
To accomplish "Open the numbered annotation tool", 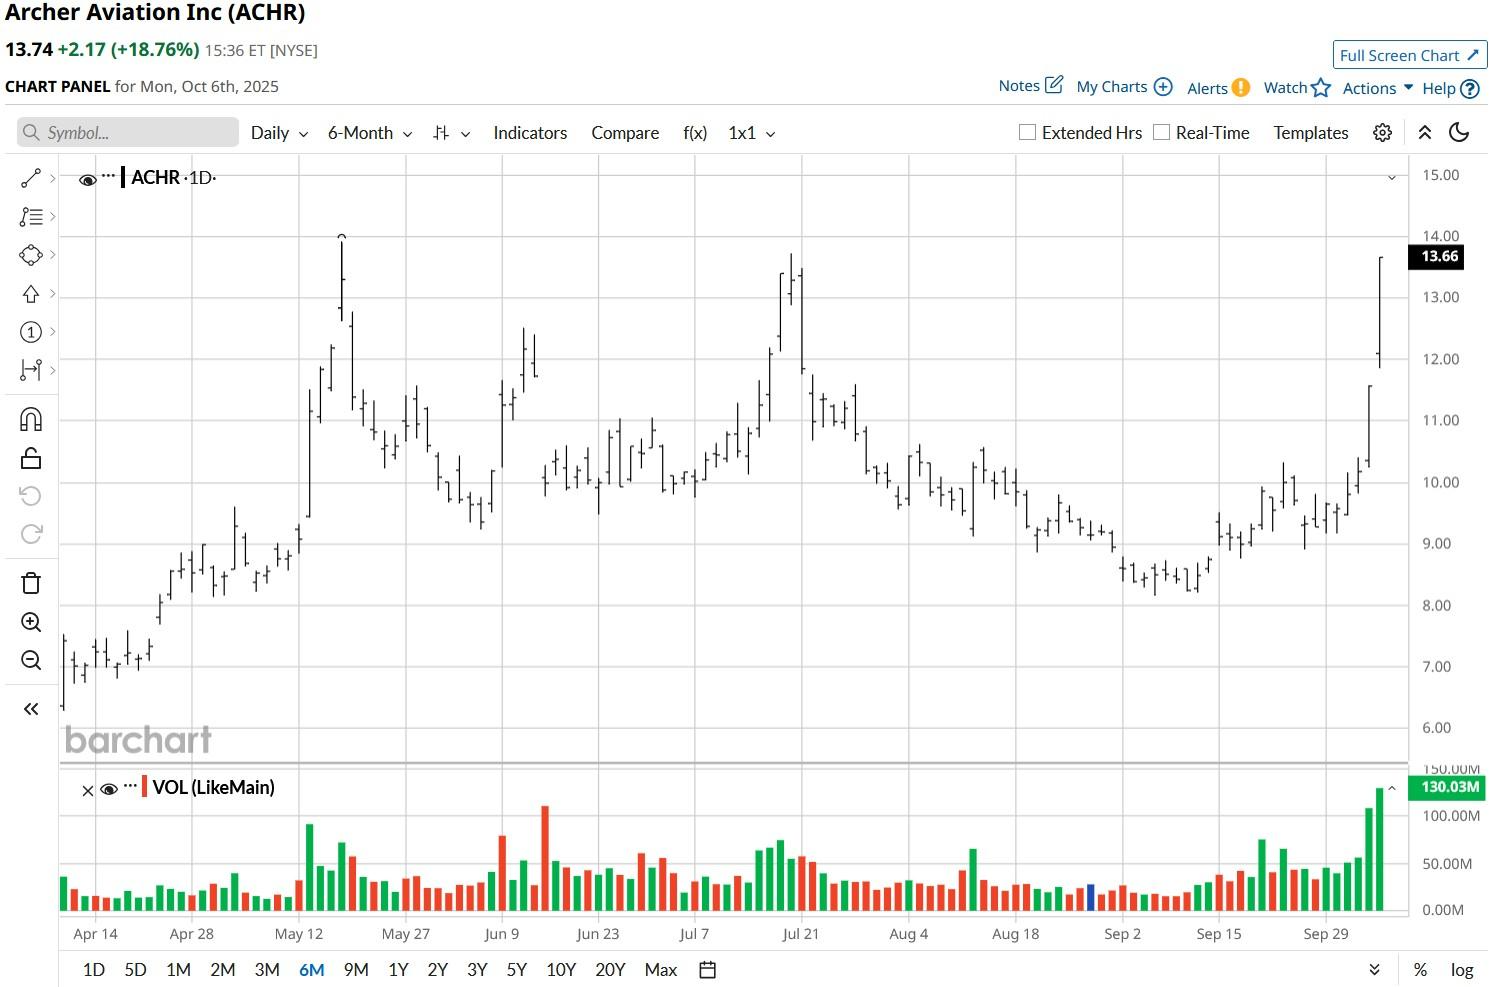I will 31,332.
